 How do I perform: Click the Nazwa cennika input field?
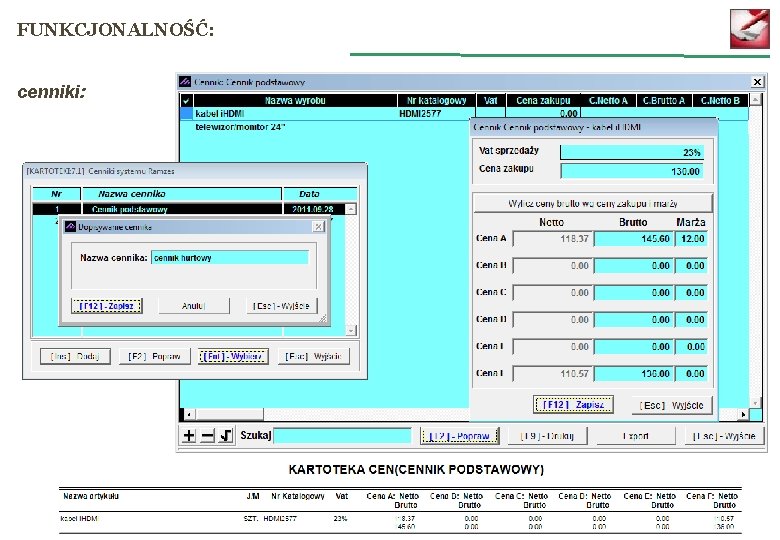pos(230,258)
